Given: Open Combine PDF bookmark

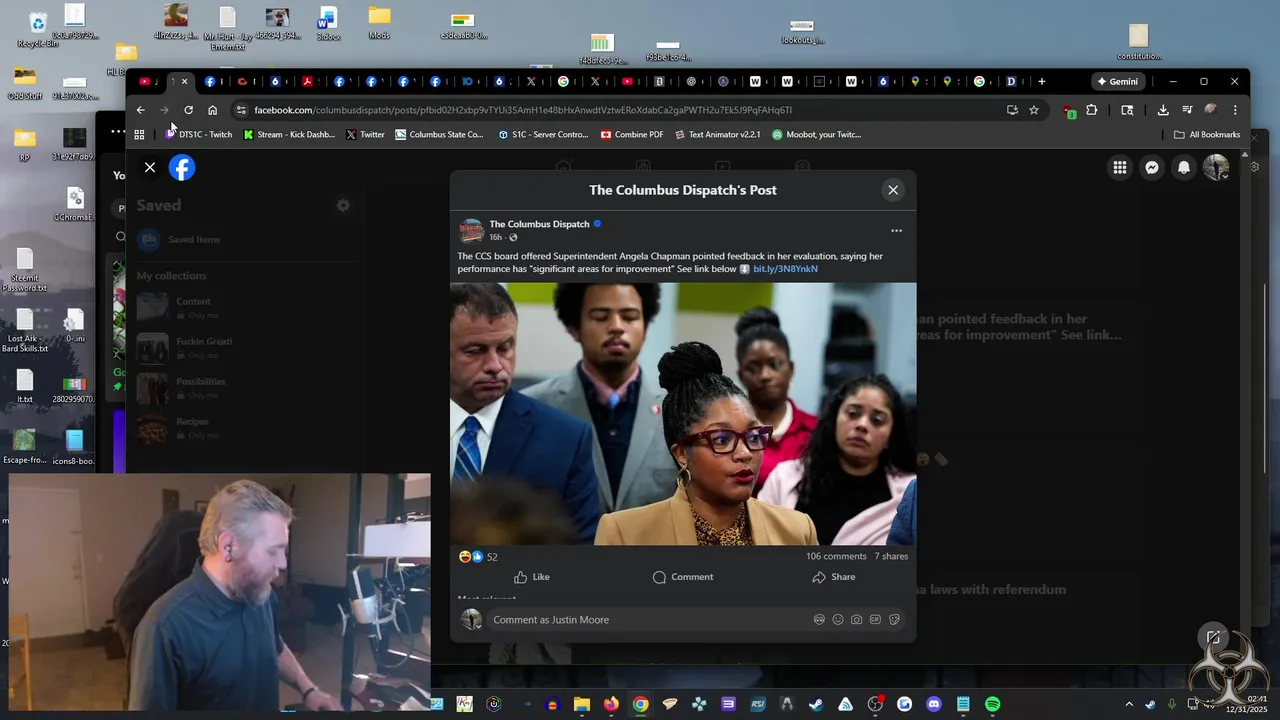Looking at the screenshot, I should [x=632, y=135].
